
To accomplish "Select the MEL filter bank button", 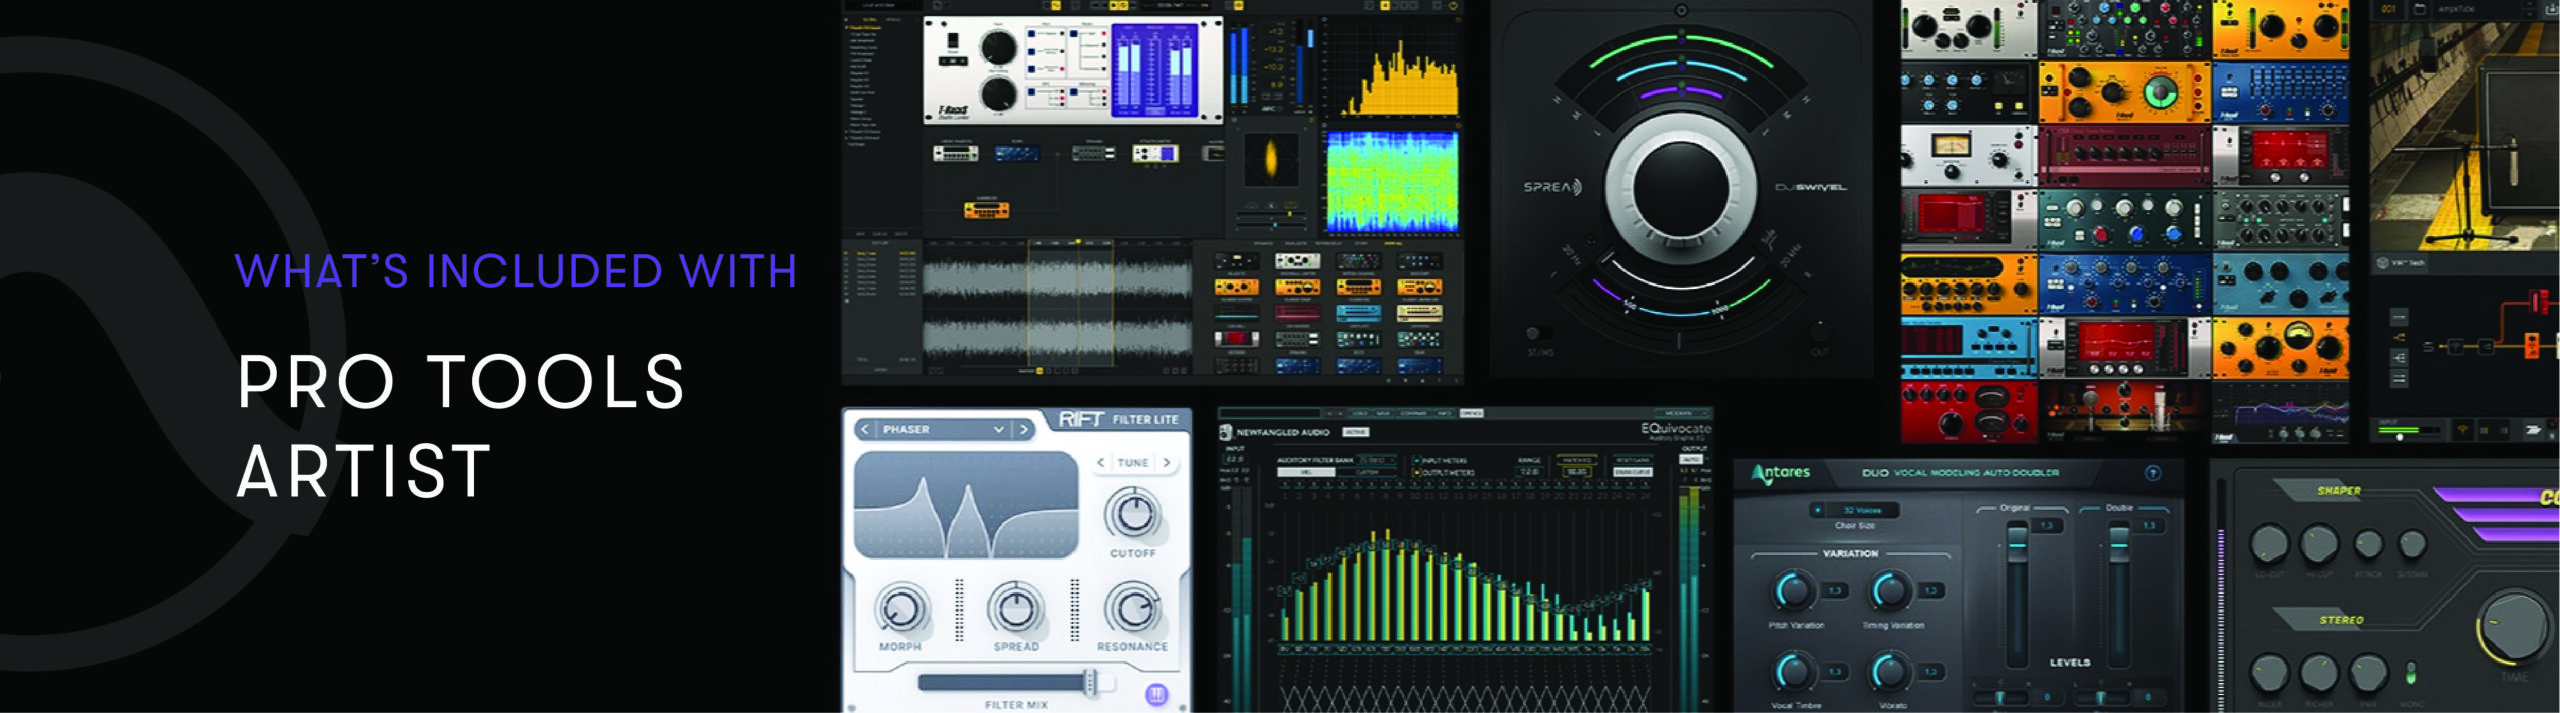I will pos(1306,472).
